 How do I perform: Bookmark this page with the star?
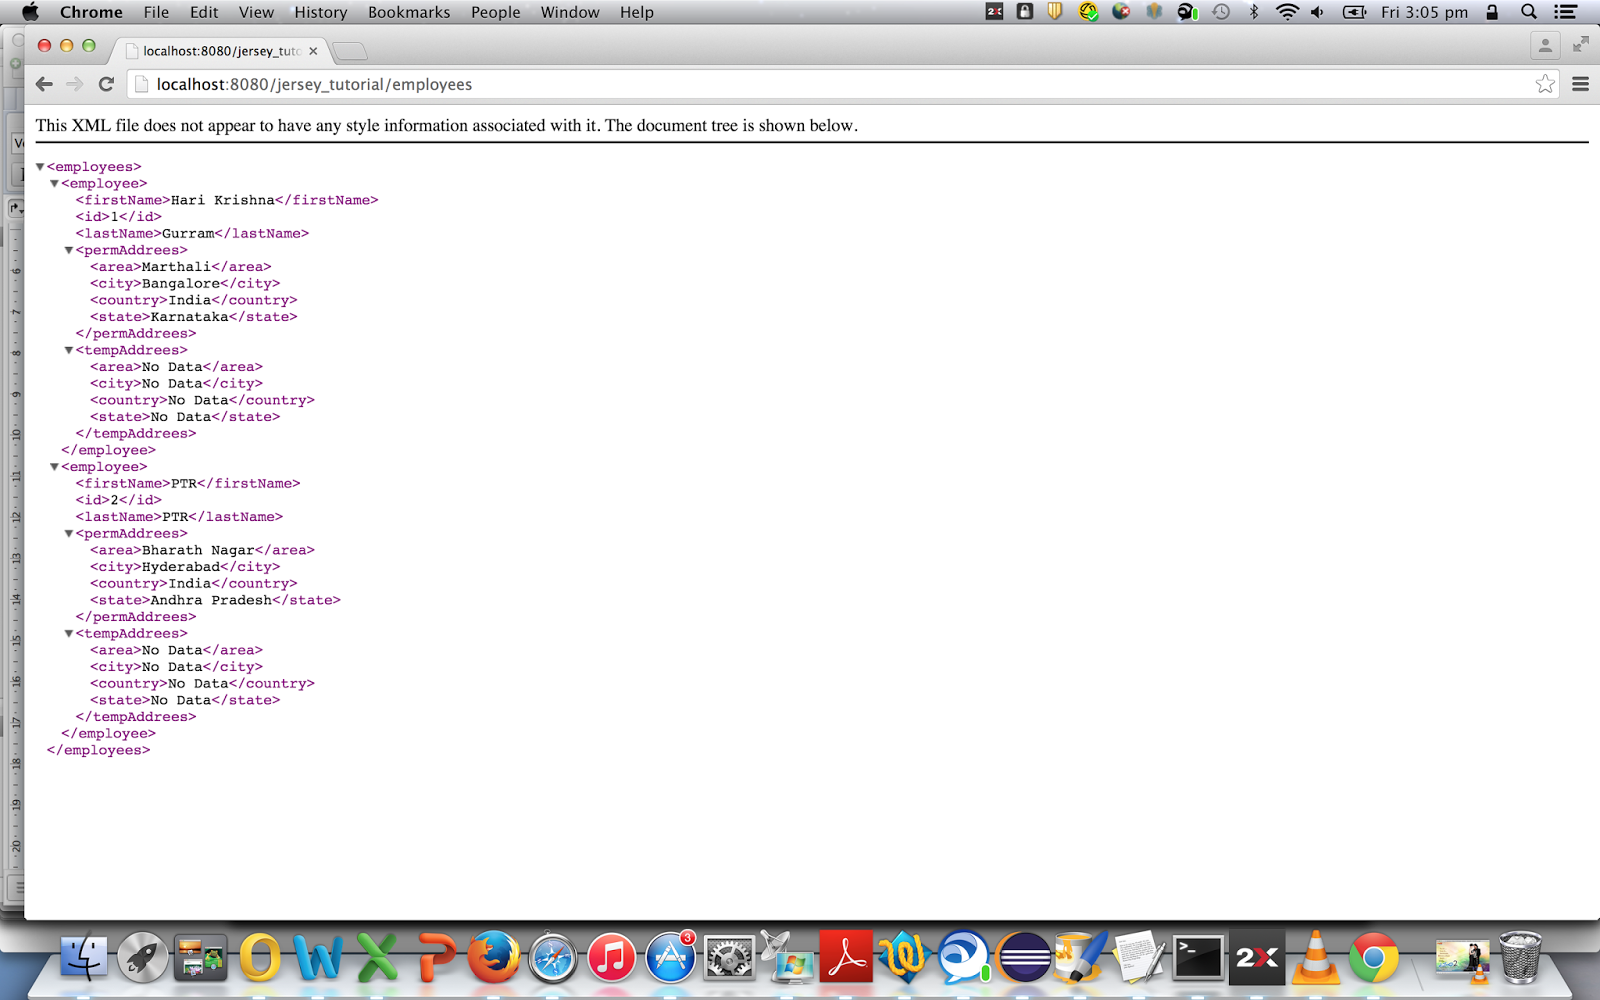1545,84
